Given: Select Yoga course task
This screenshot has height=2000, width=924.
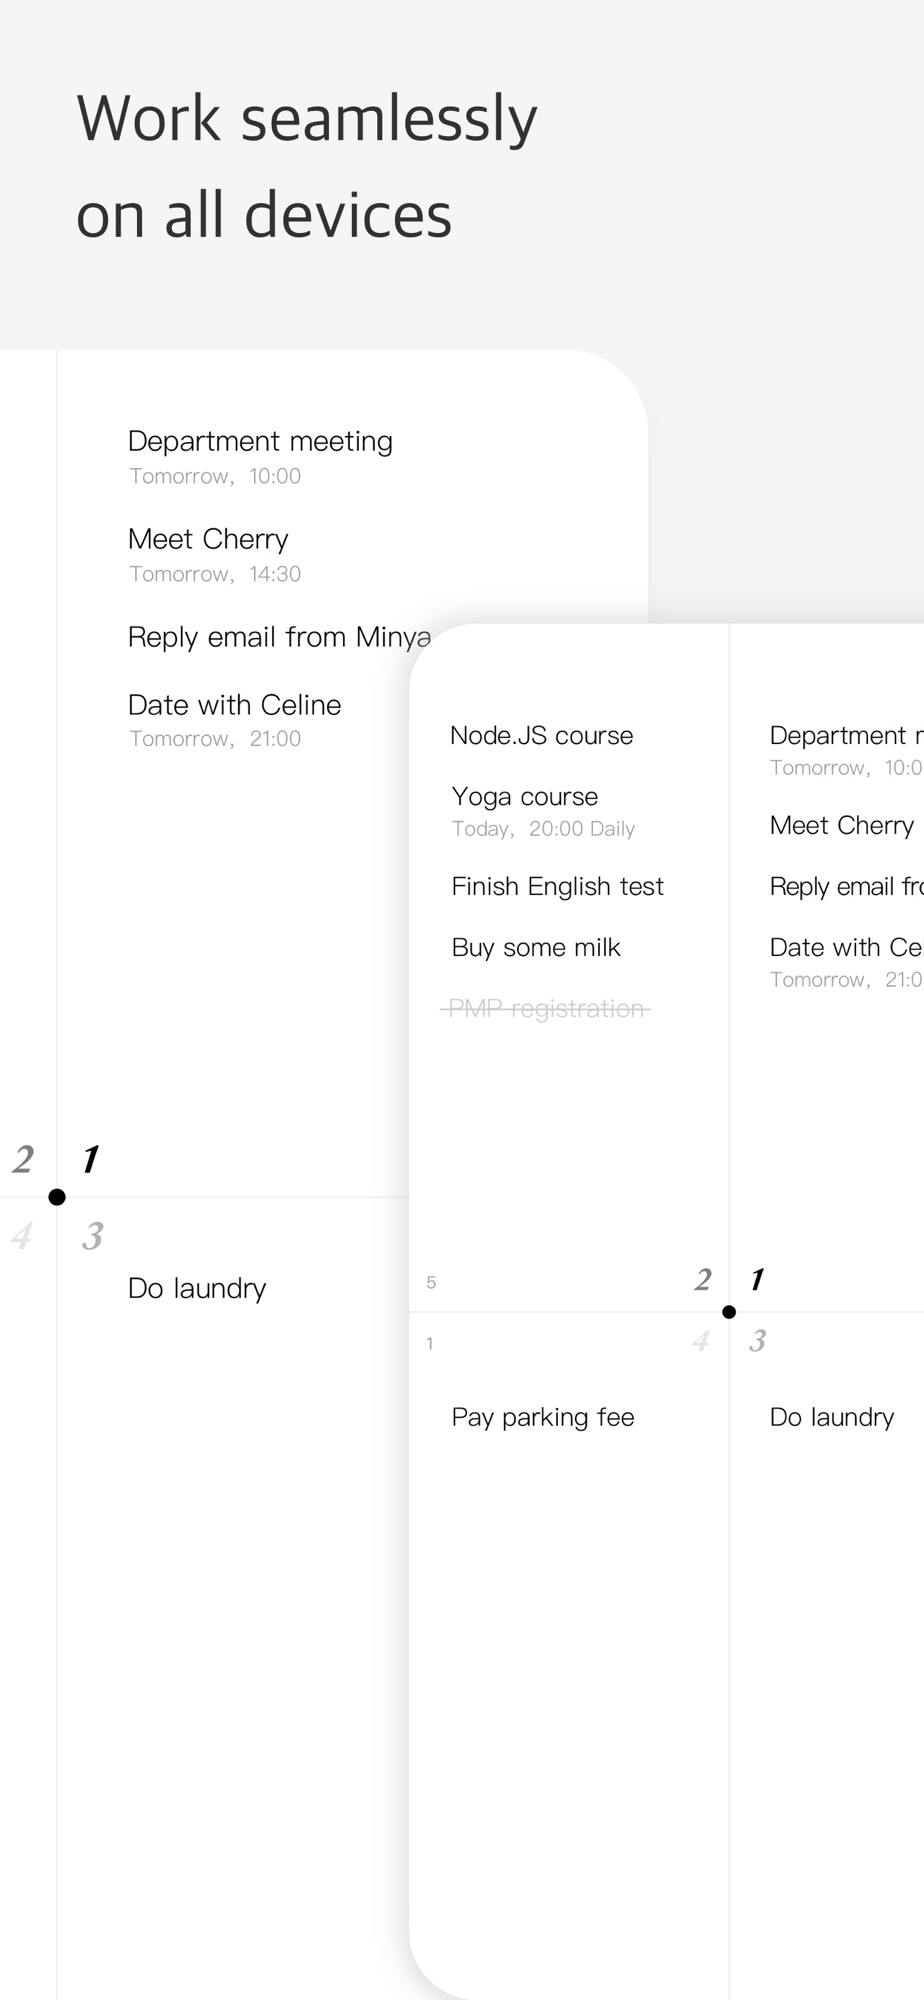Looking at the screenshot, I should coord(525,797).
